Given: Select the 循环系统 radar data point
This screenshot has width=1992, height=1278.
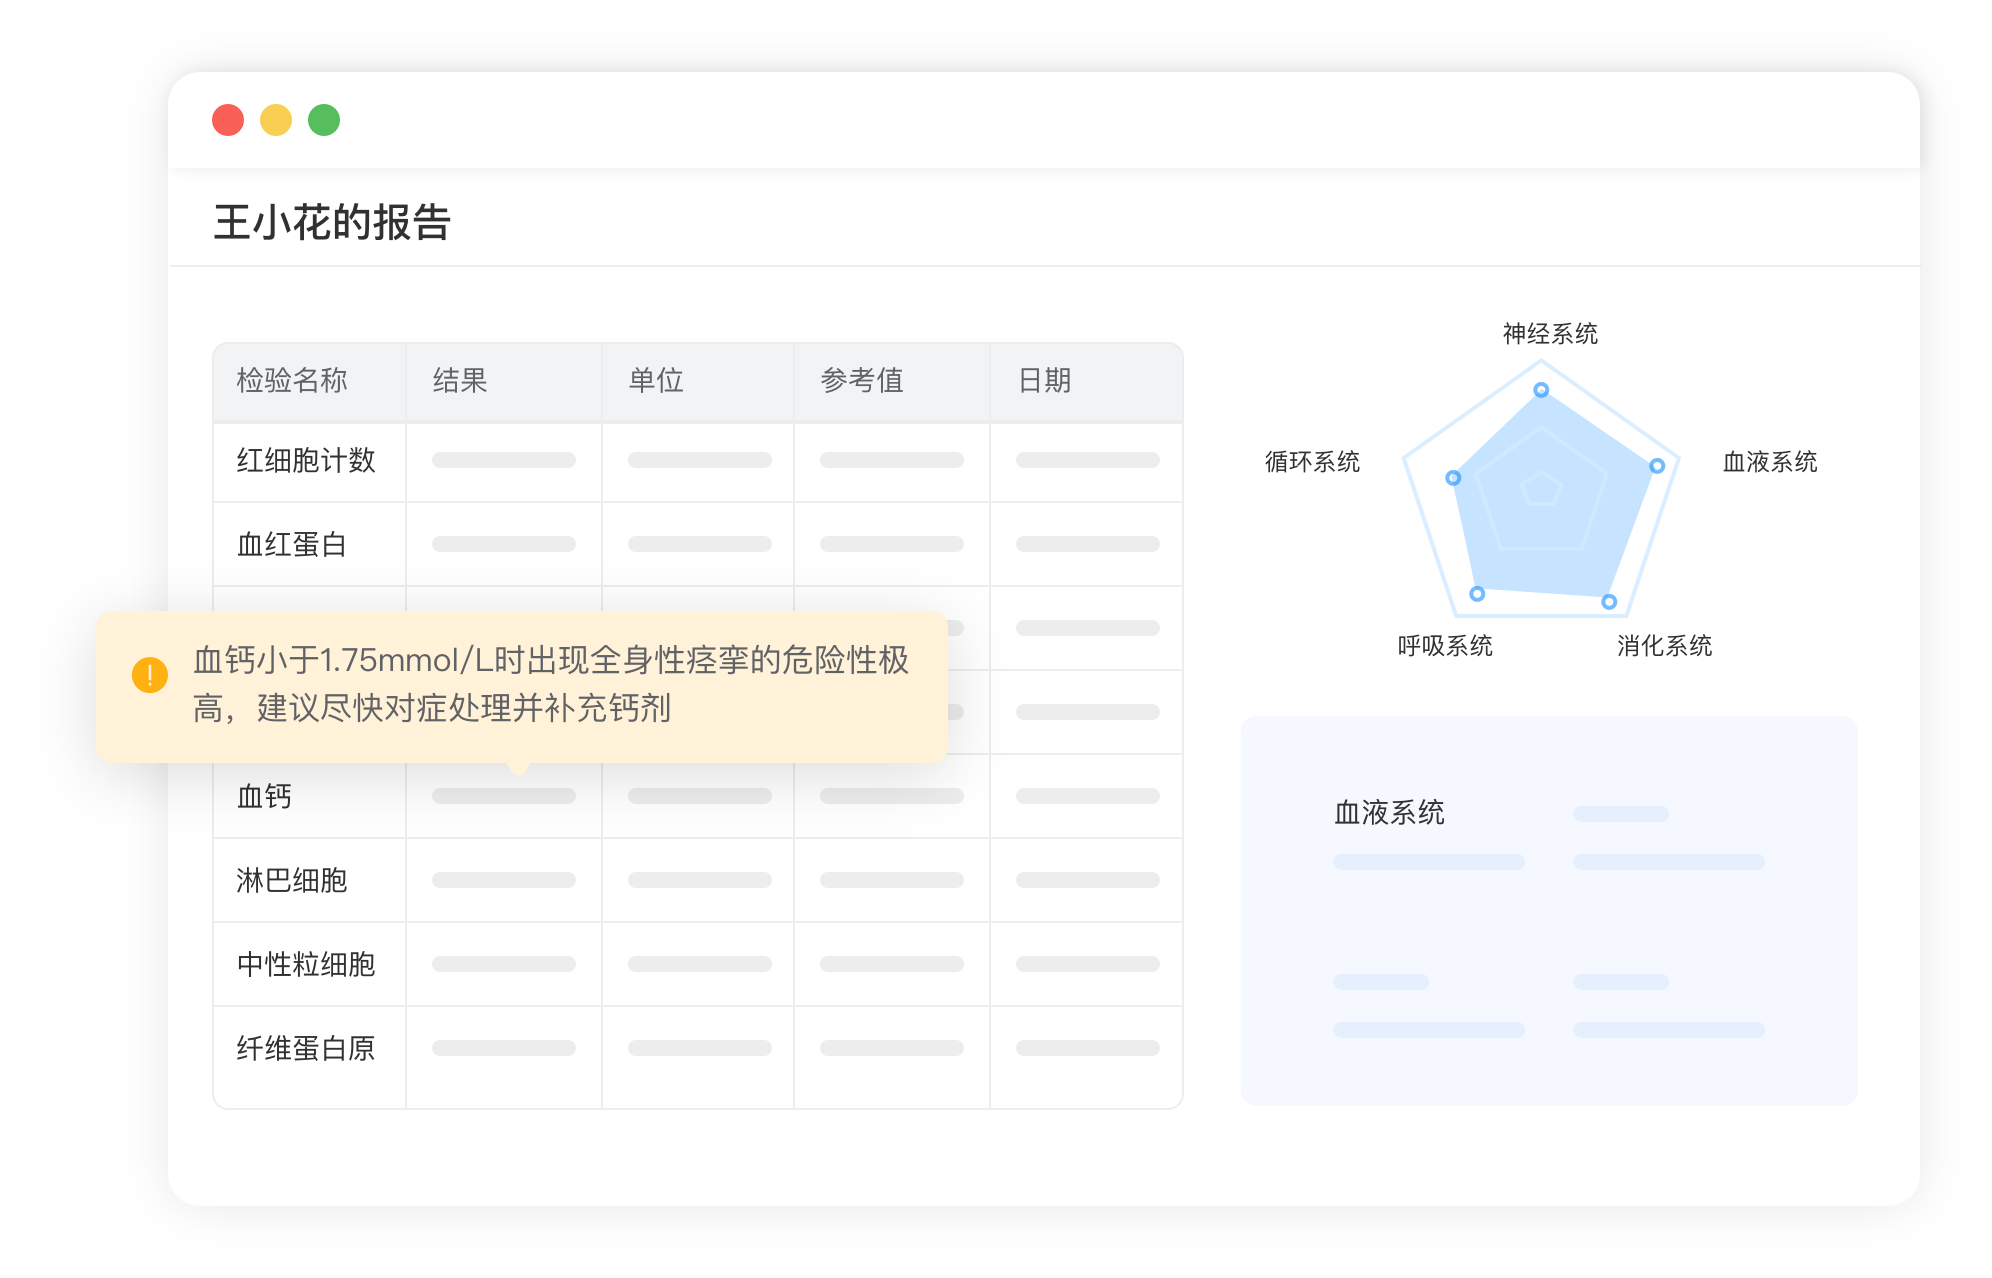Looking at the screenshot, I should [x=1453, y=478].
